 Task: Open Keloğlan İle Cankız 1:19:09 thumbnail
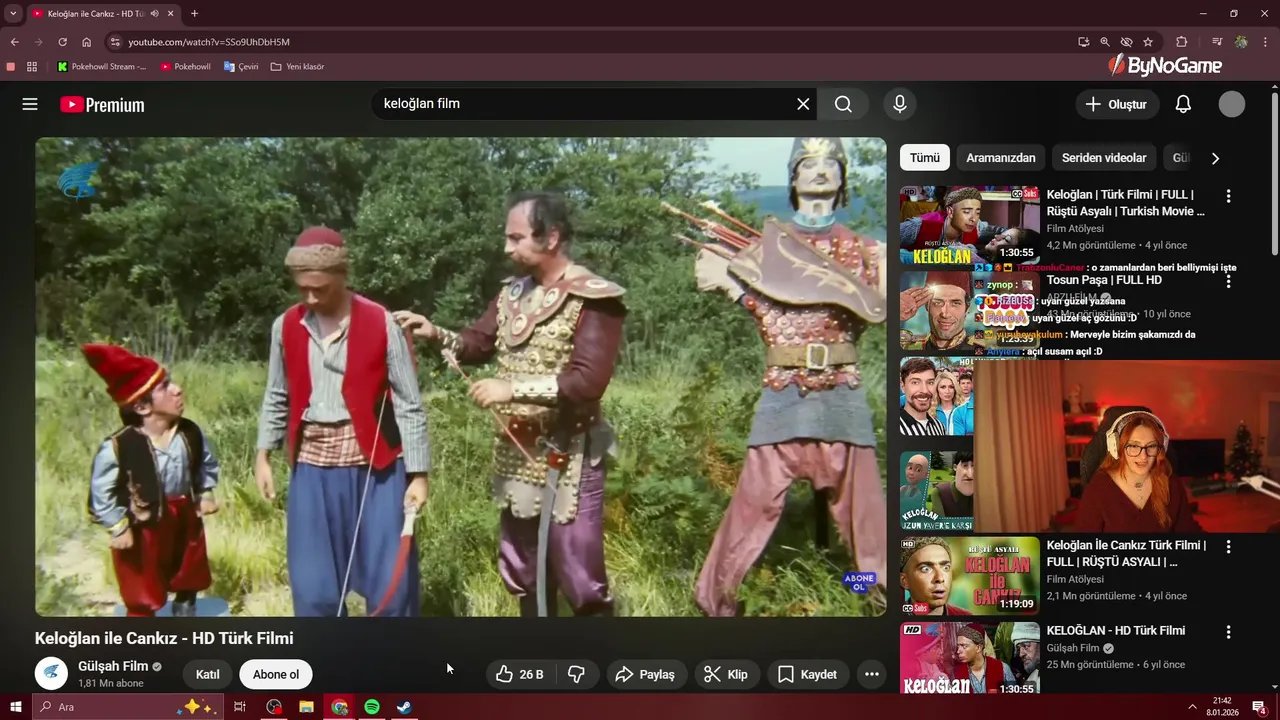click(969, 576)
